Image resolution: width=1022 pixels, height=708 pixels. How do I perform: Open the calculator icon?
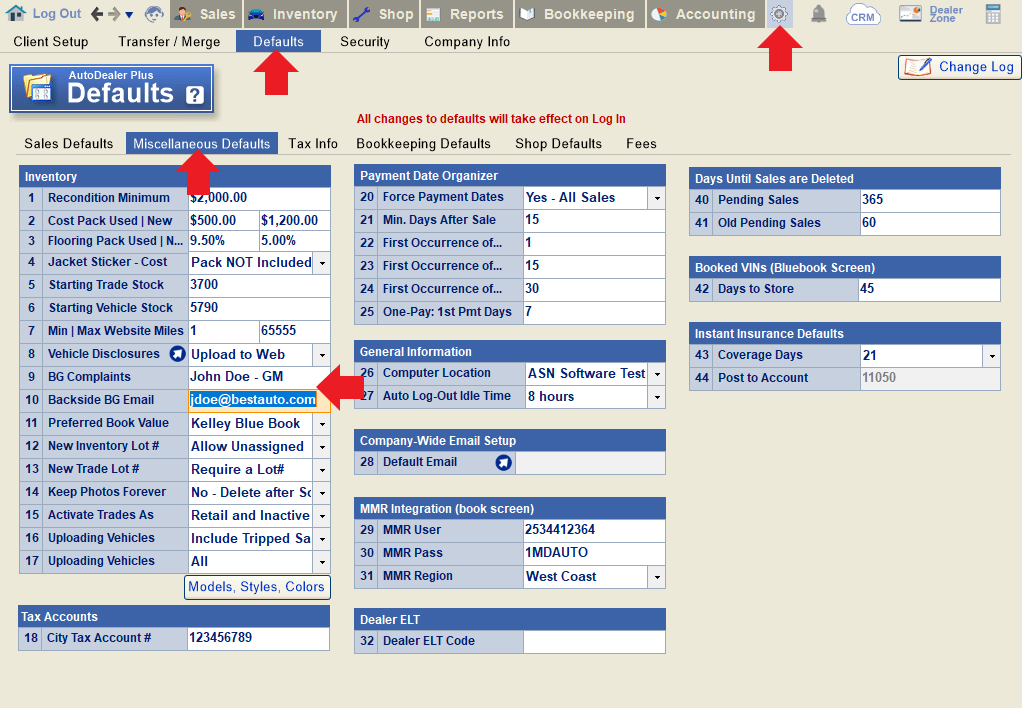[x=993, y=14]
